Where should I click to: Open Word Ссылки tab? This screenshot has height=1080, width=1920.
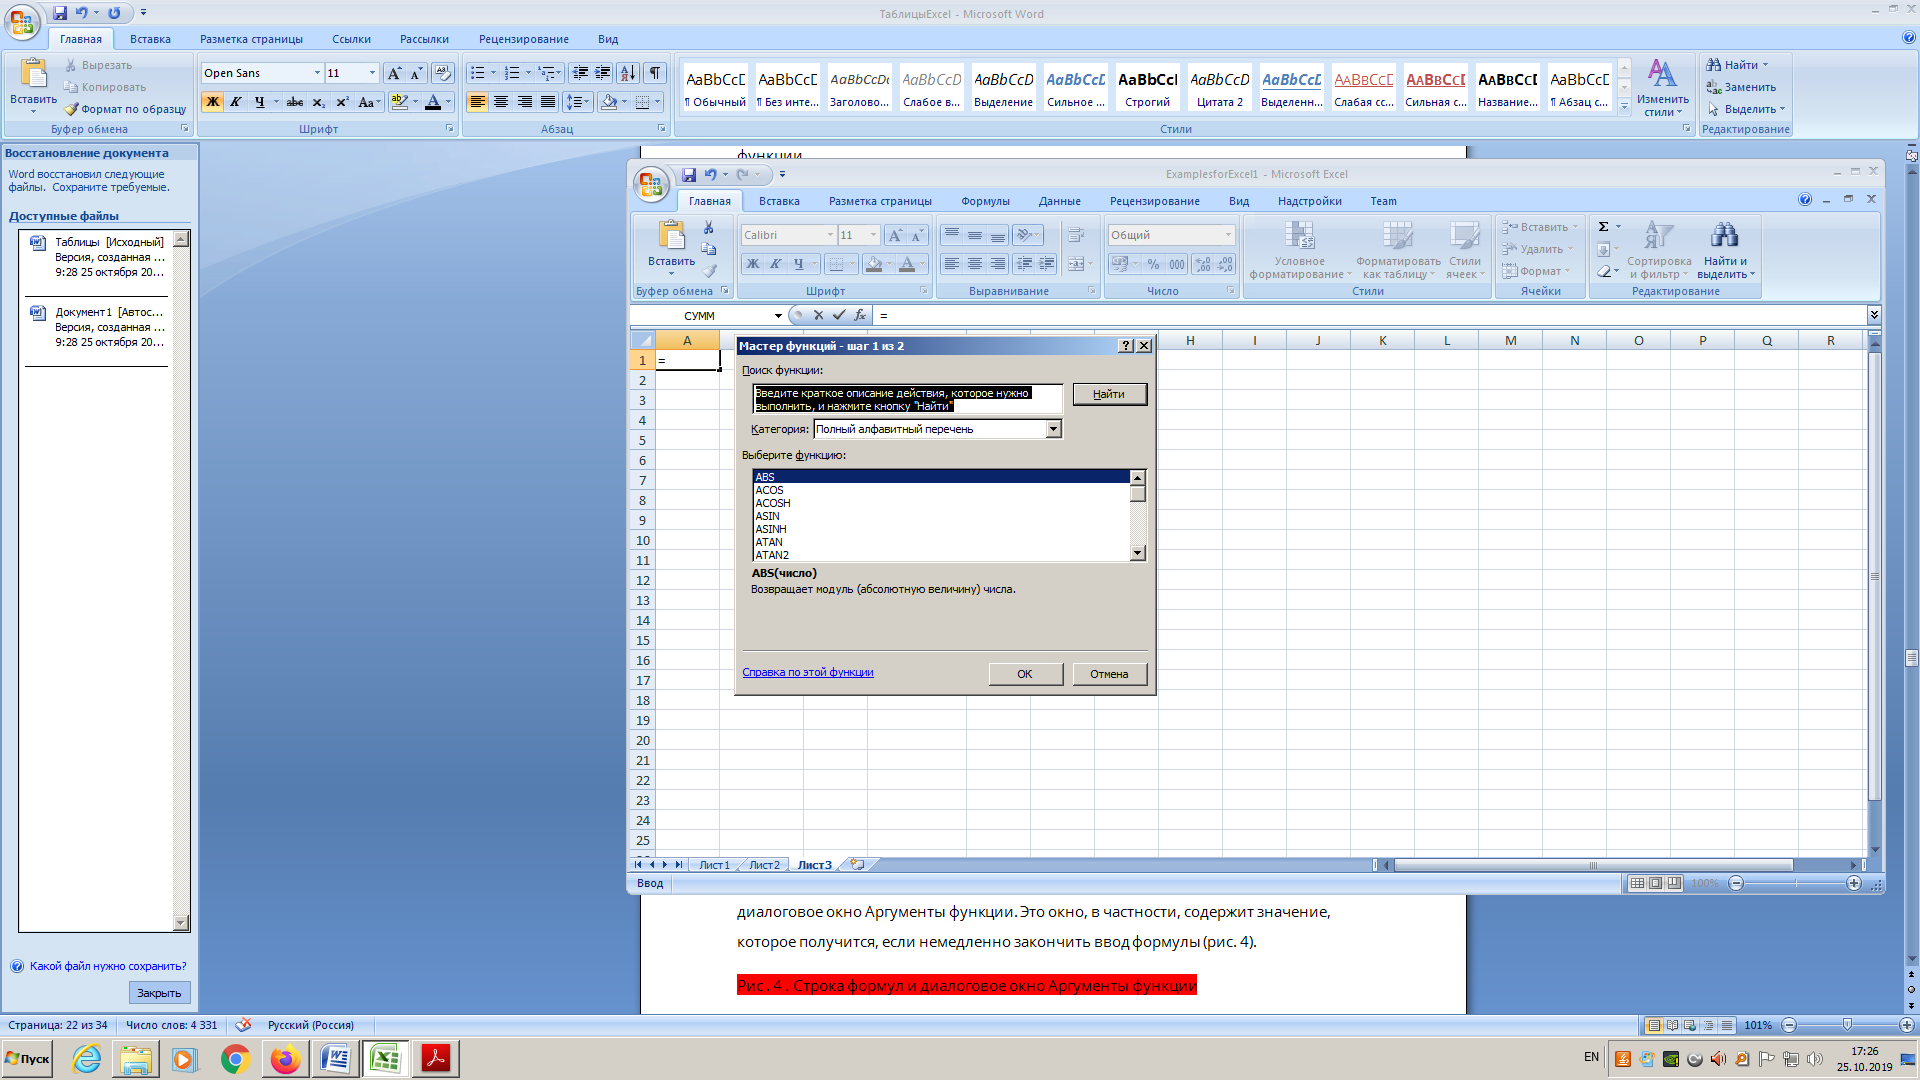click(351, 39)
